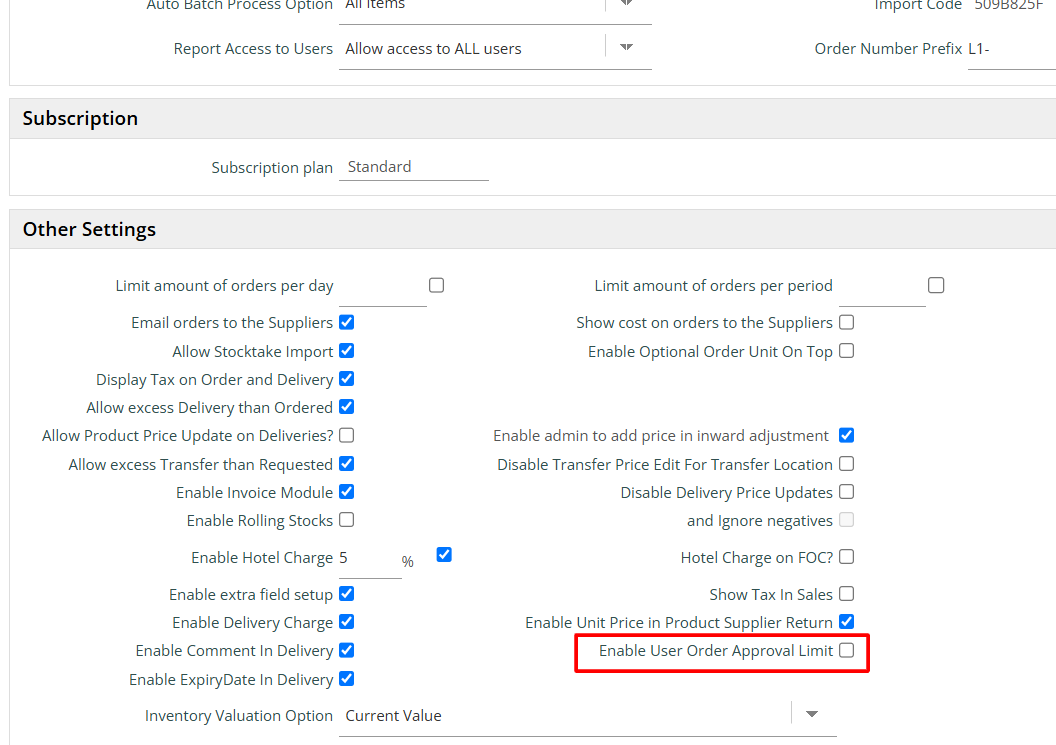
Task: Enable Optional Order Unit On Top
Action: (x=846, y=351)
